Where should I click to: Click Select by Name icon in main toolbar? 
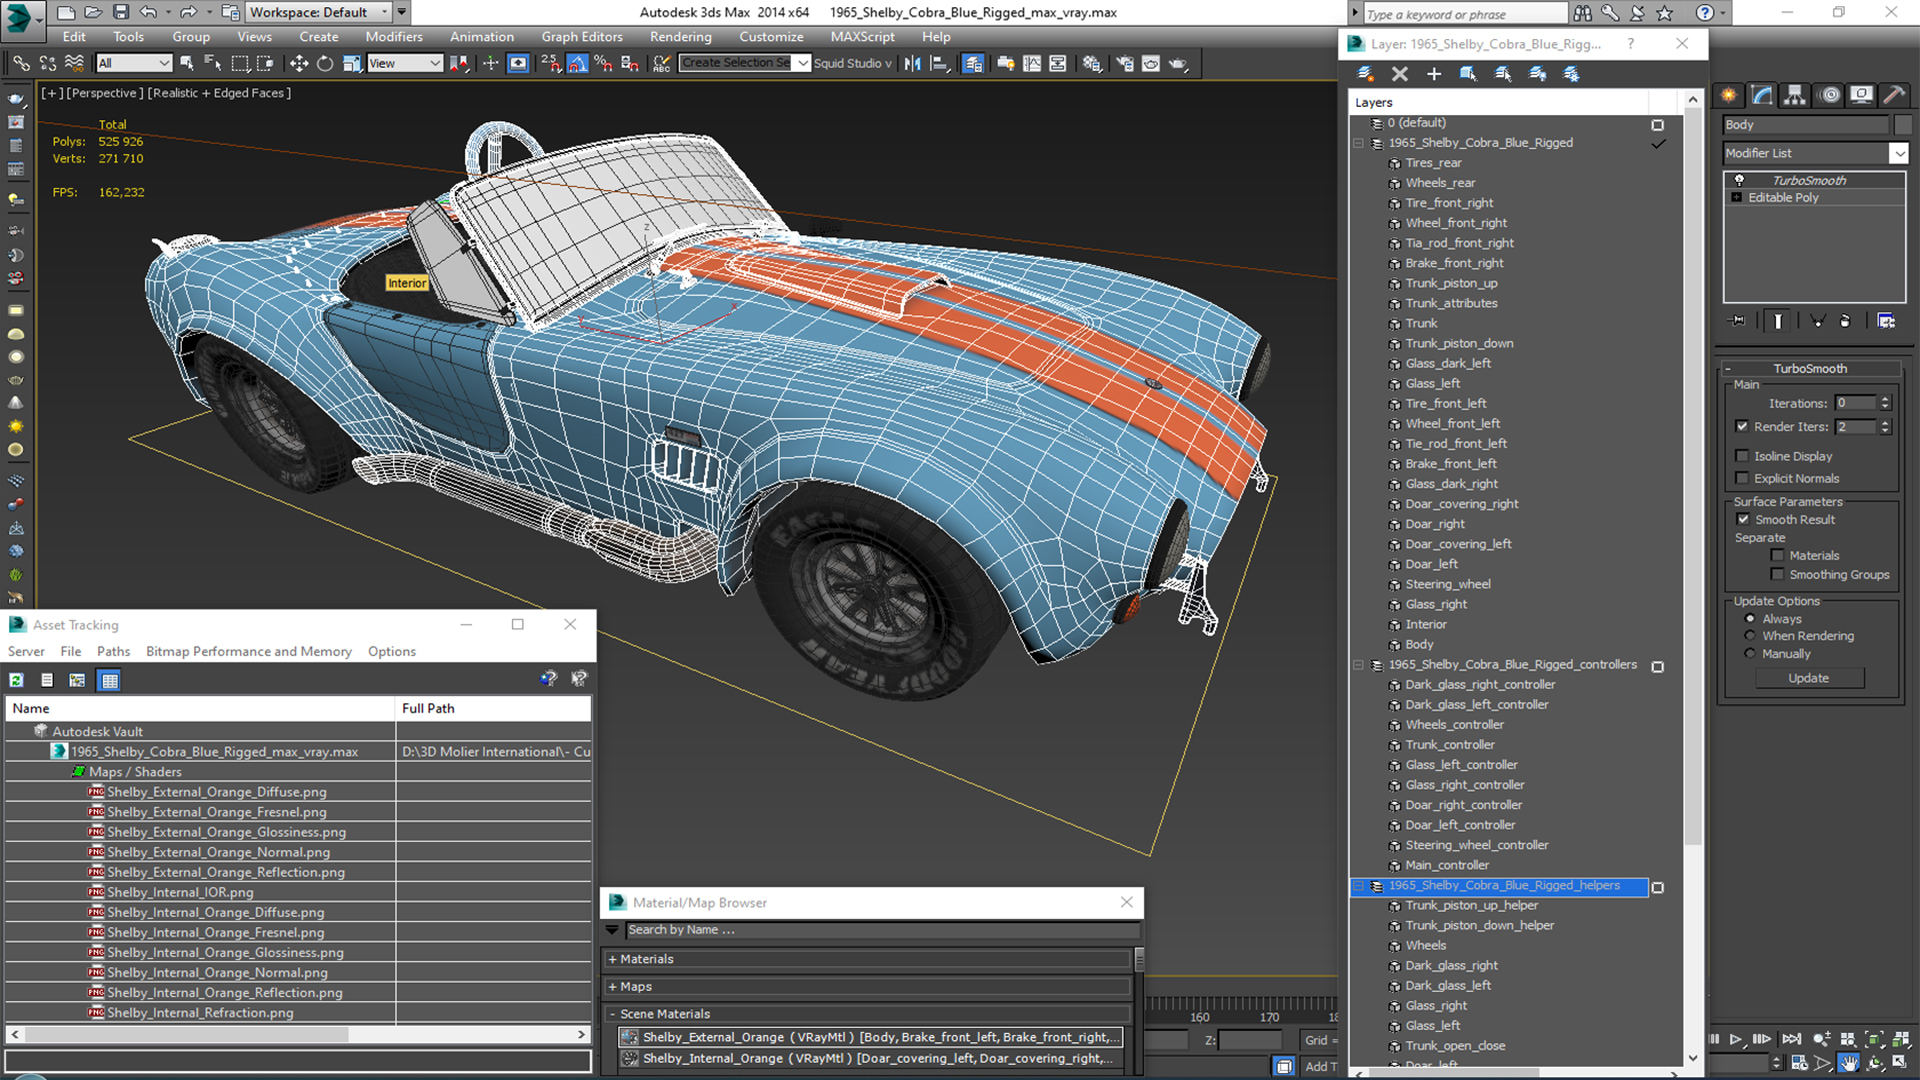click(x=213, y=63)
